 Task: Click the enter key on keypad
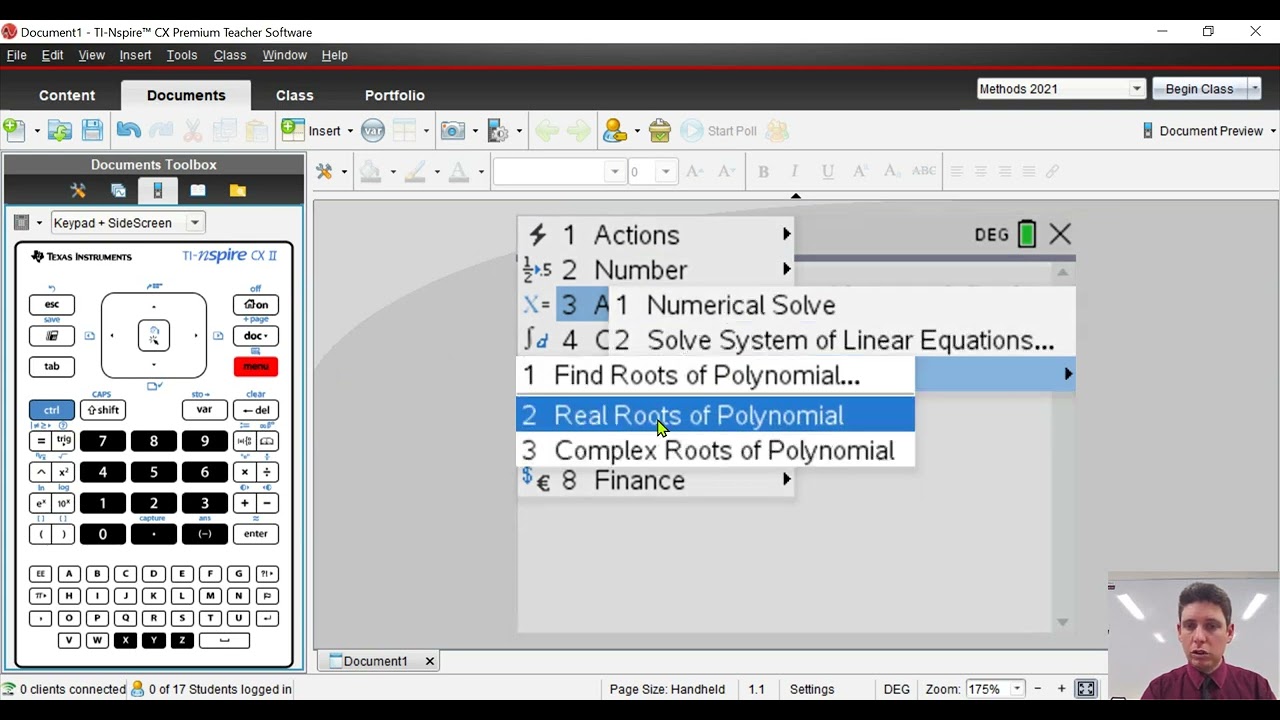point(256,534)
